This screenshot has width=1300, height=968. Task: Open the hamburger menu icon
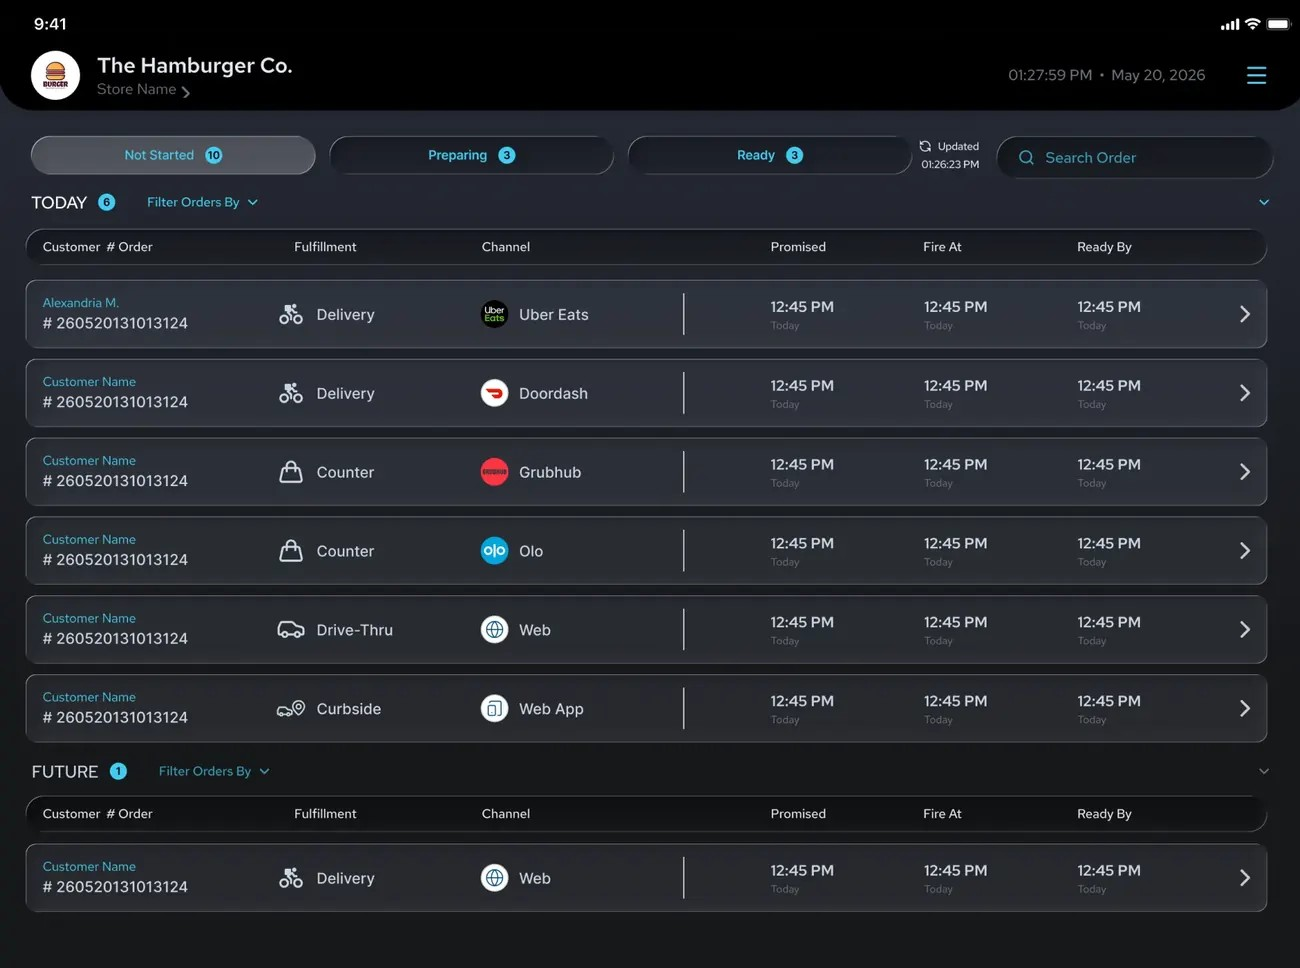point(1256,75)
